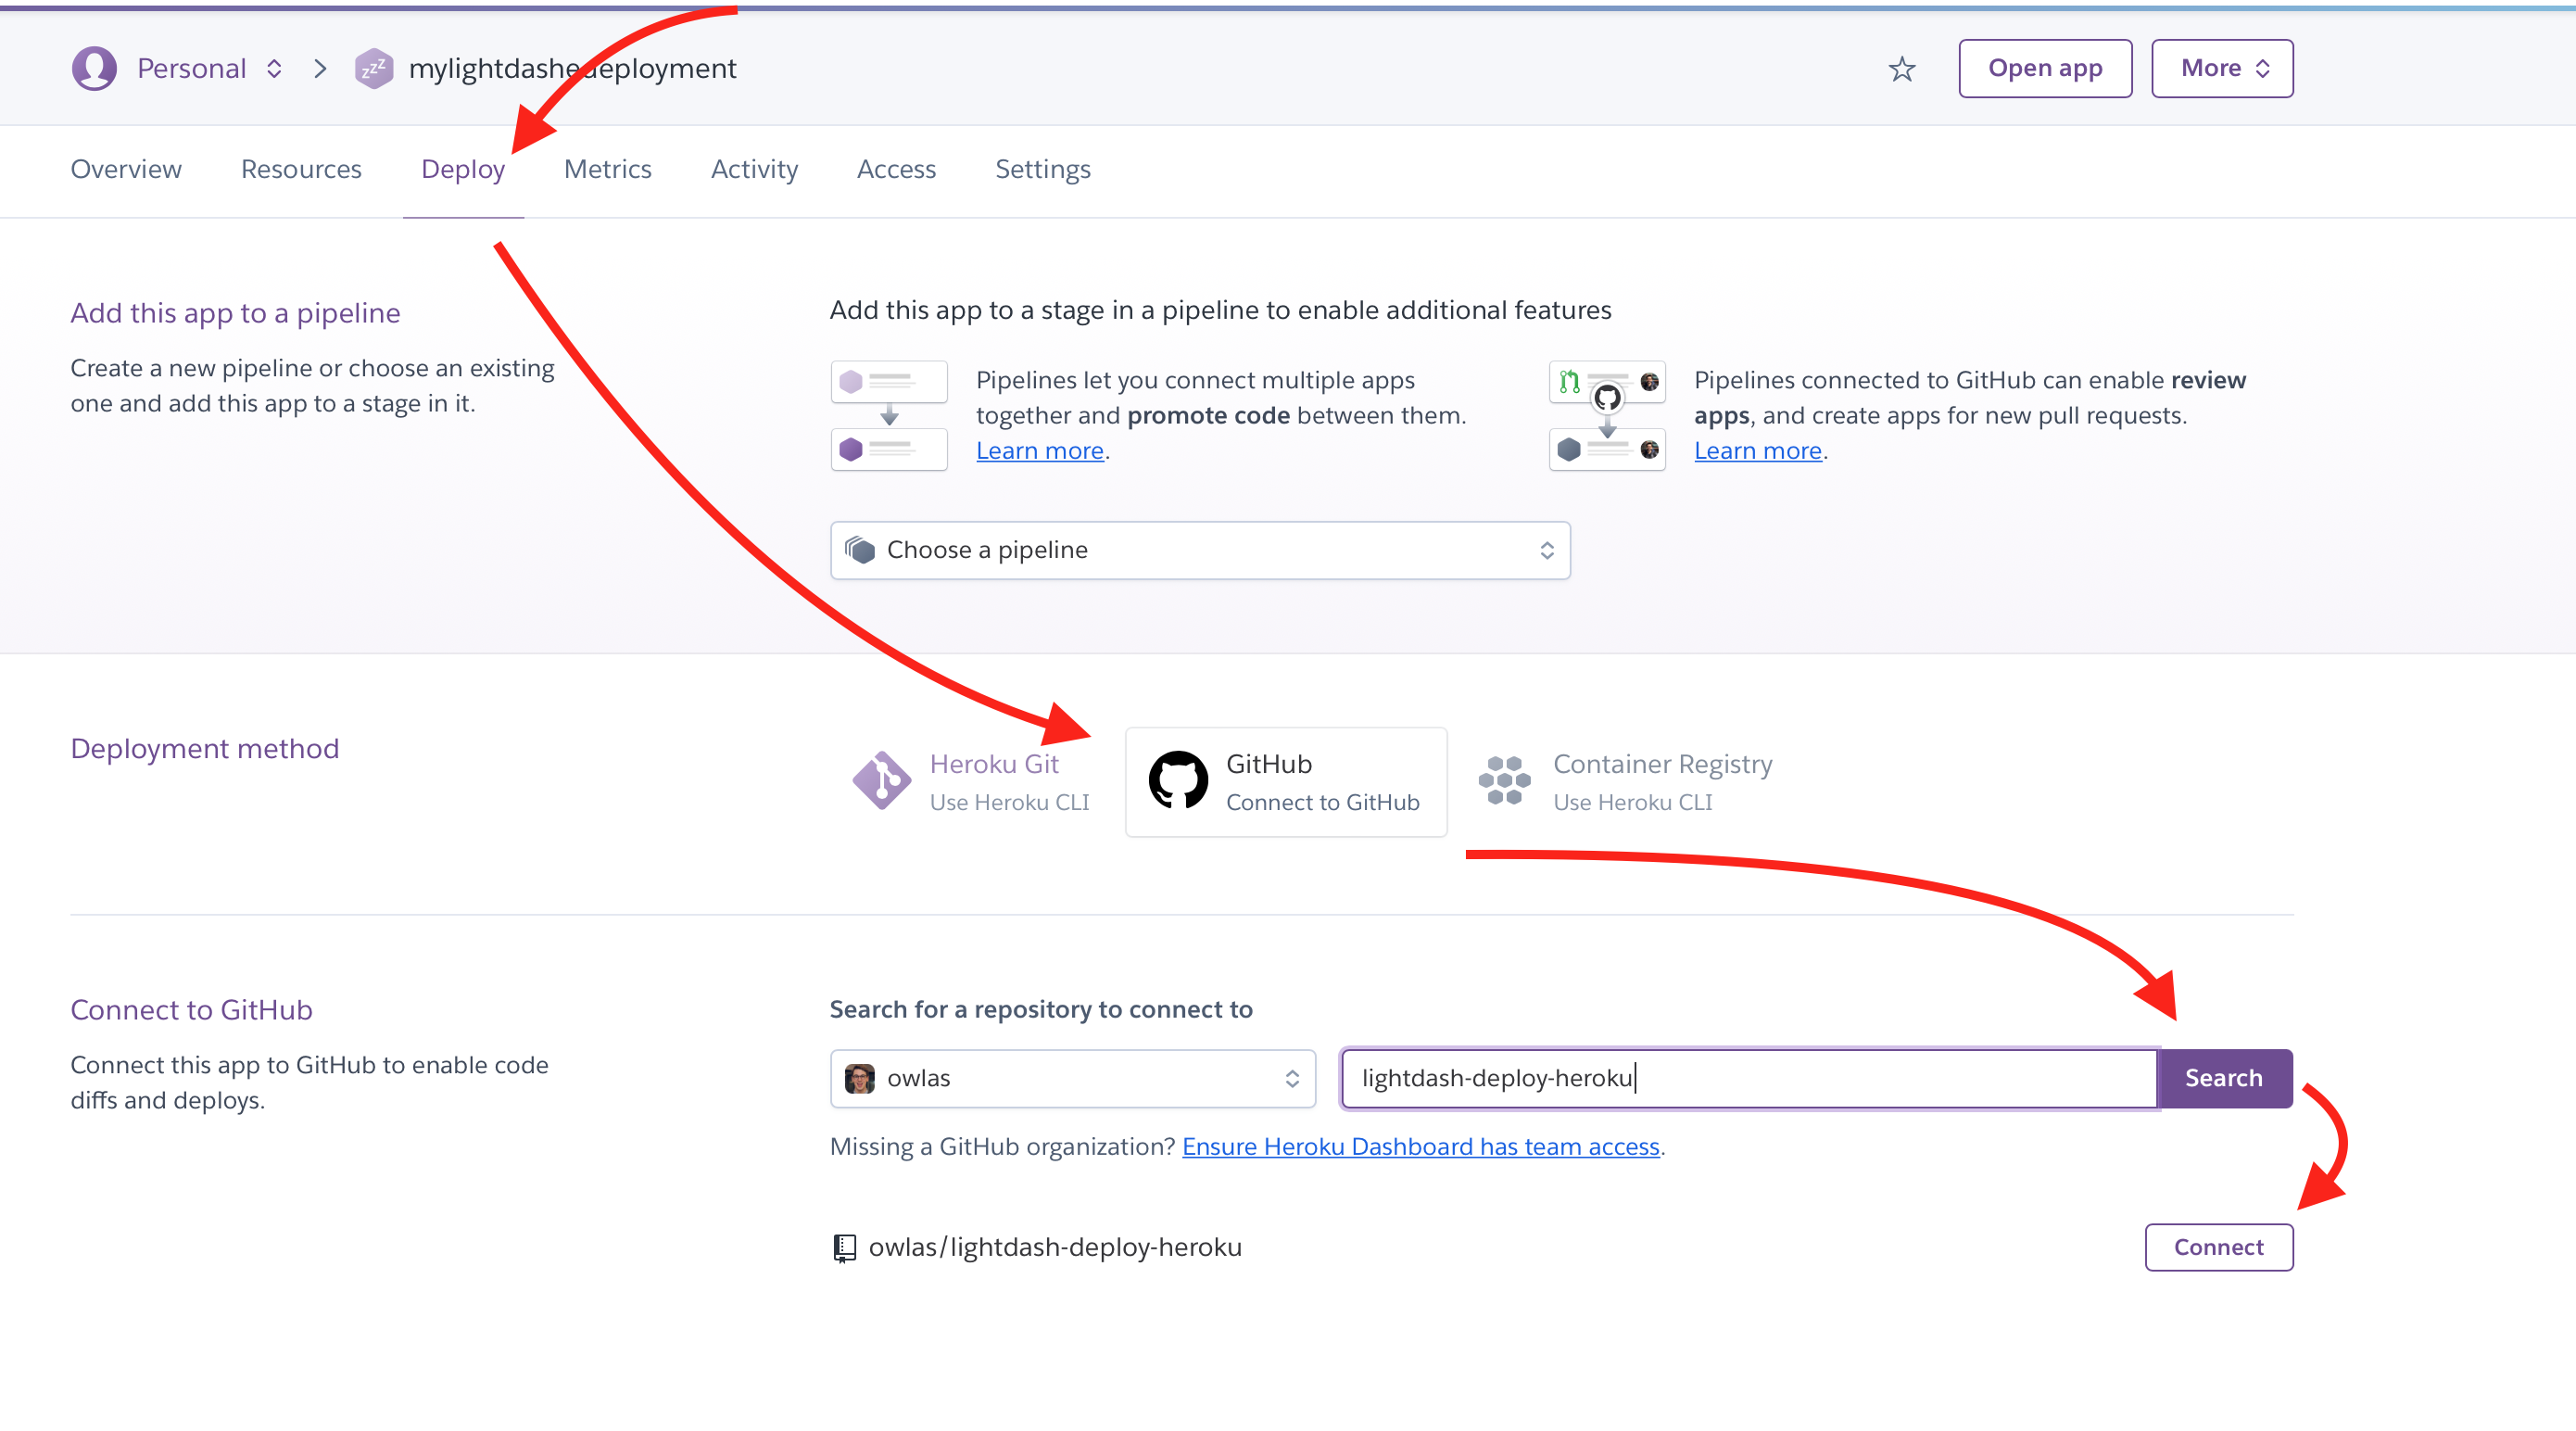Click the GitHub octocat logo
The image size is (2576, 1431).
click(1178, 781)
